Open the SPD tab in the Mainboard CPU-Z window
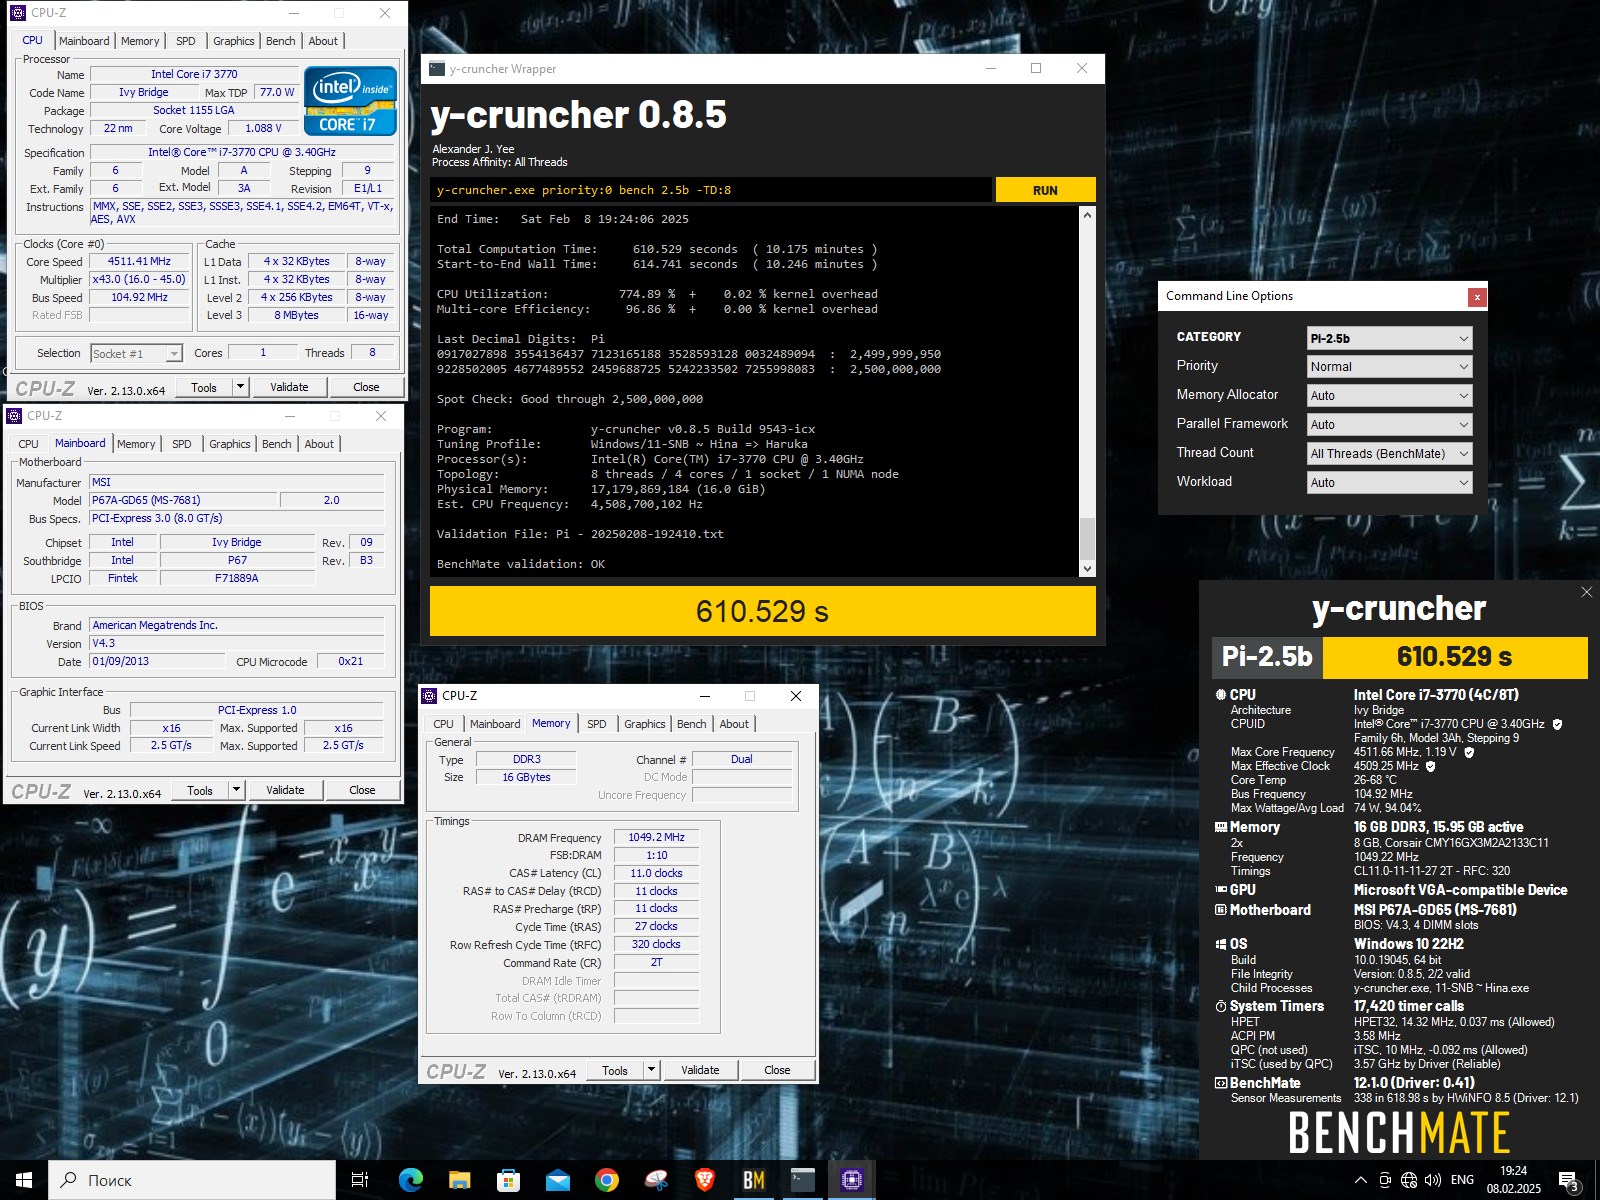1600x1200 pixels. click(x=181, y=444)
